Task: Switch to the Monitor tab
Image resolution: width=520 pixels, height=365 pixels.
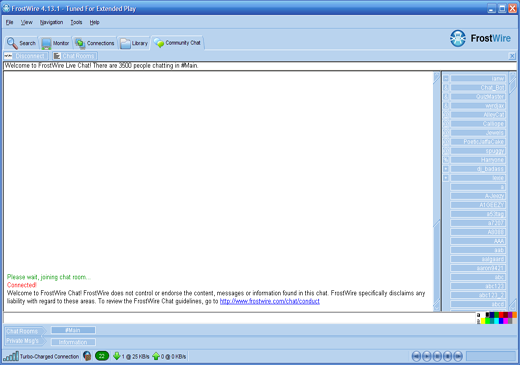Action: point(55,43)
